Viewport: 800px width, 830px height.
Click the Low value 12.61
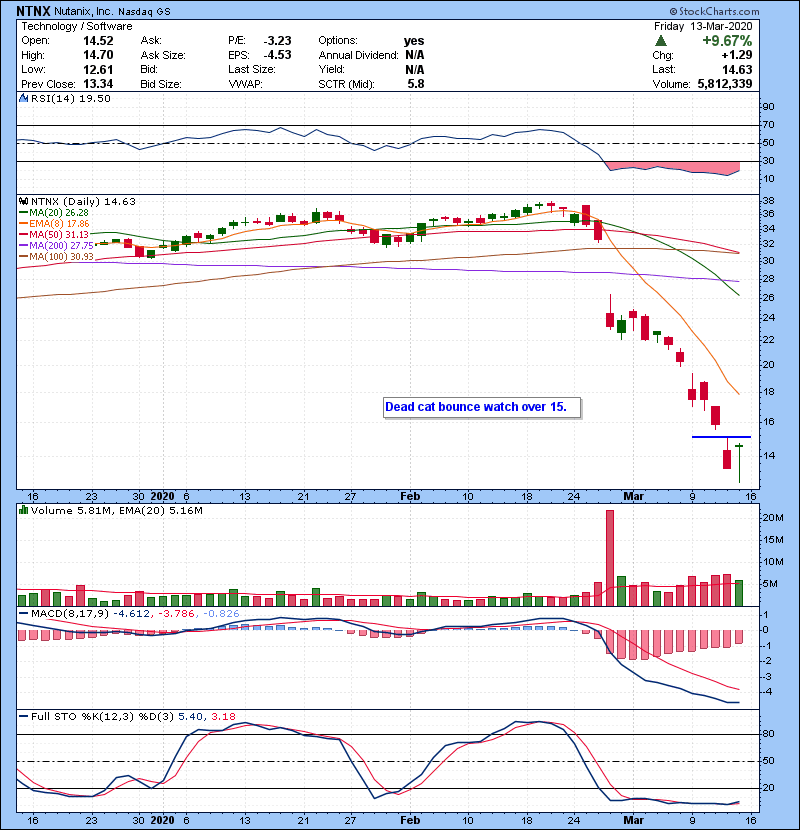[x=98, y=69]
